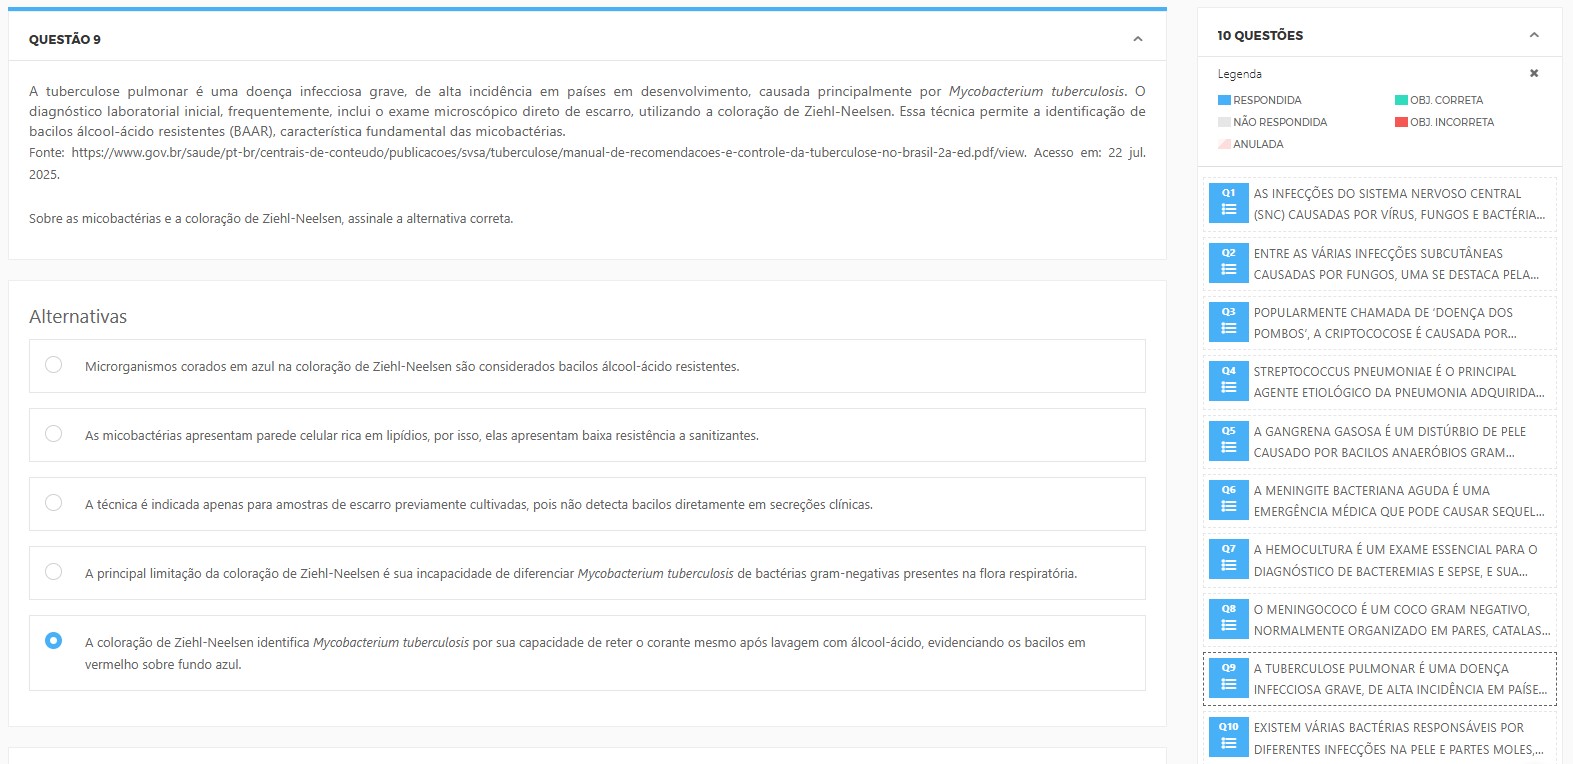This screenshot has width=1573, height=764.
Task: Open Q9 about tuberculose pulmonar
Action: [x=1398, y=679]
